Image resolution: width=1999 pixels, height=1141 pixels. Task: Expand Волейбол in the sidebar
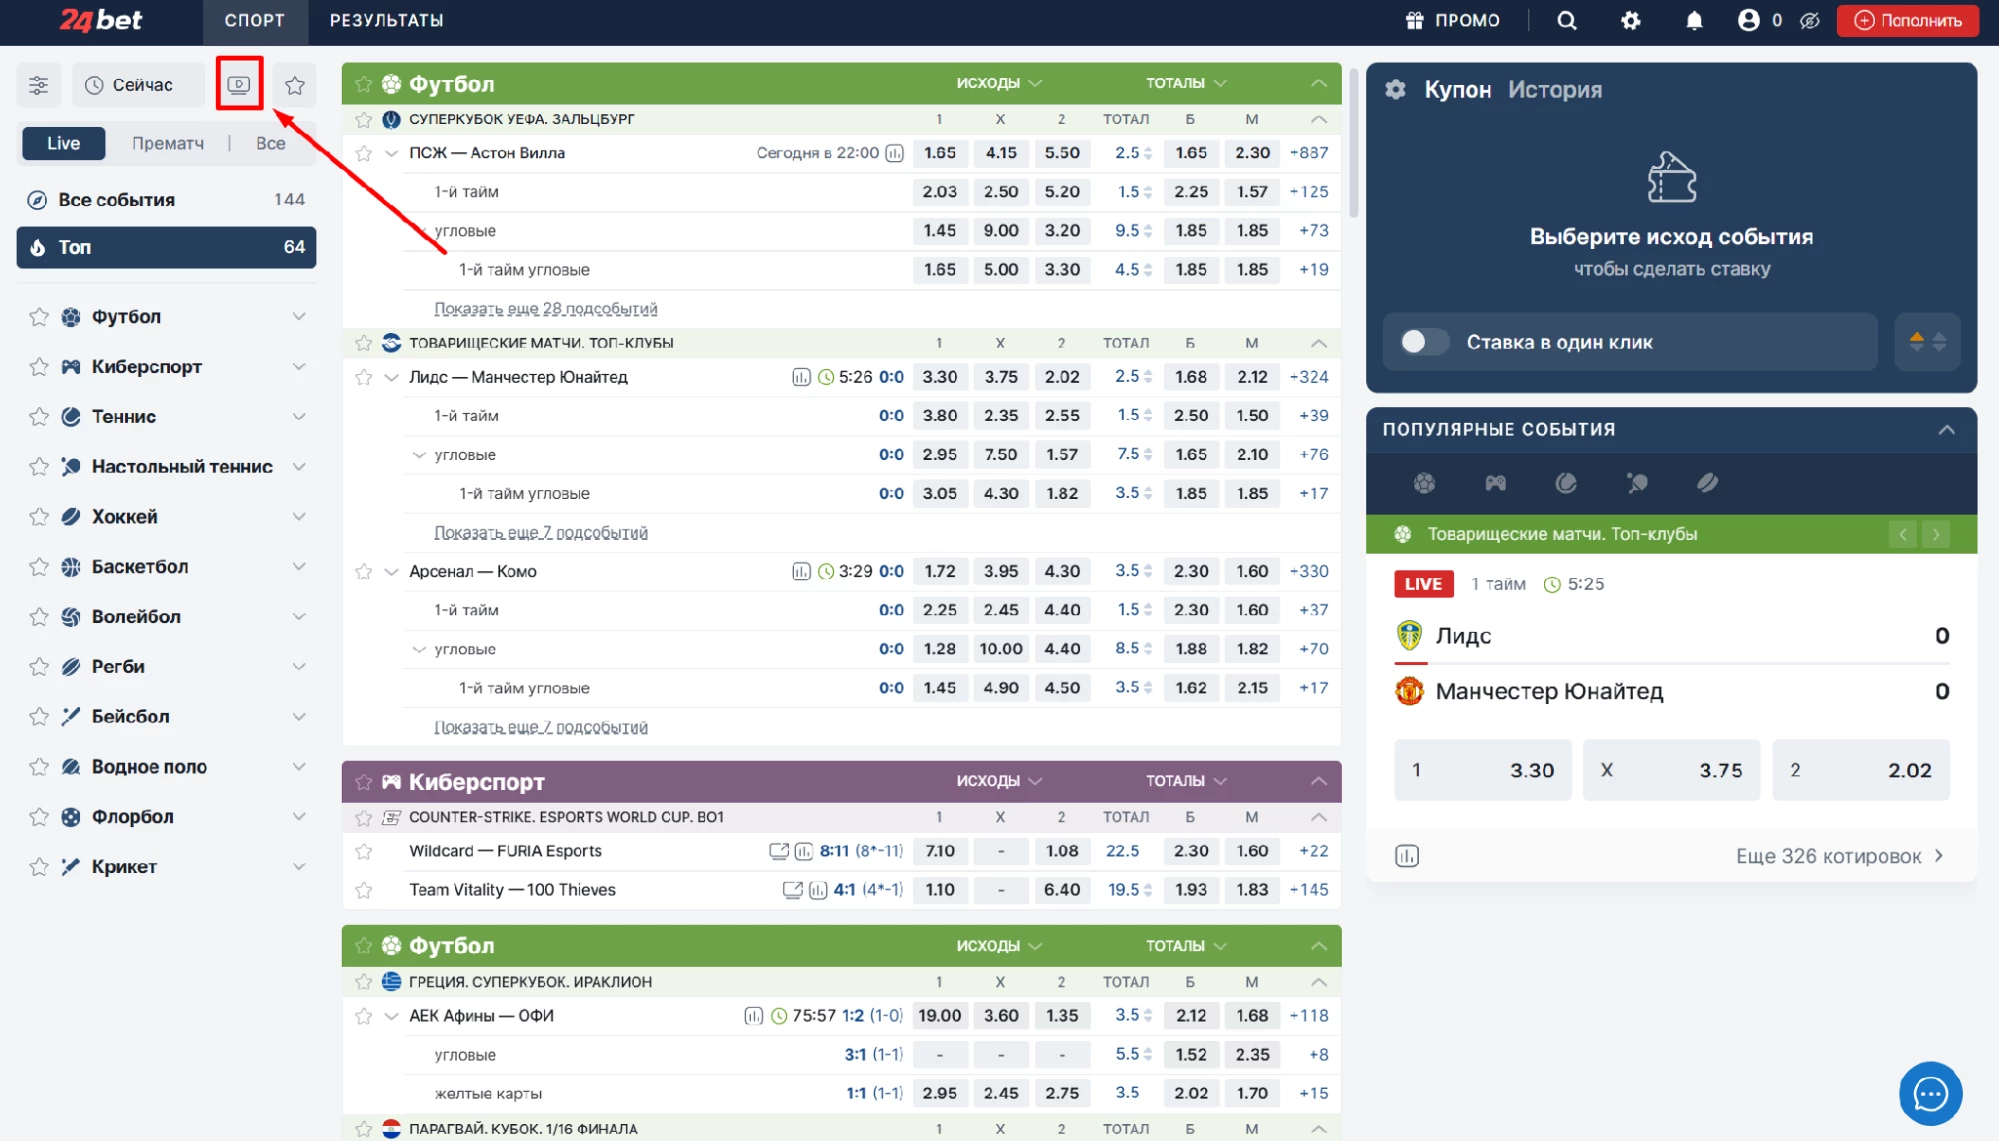299,617
